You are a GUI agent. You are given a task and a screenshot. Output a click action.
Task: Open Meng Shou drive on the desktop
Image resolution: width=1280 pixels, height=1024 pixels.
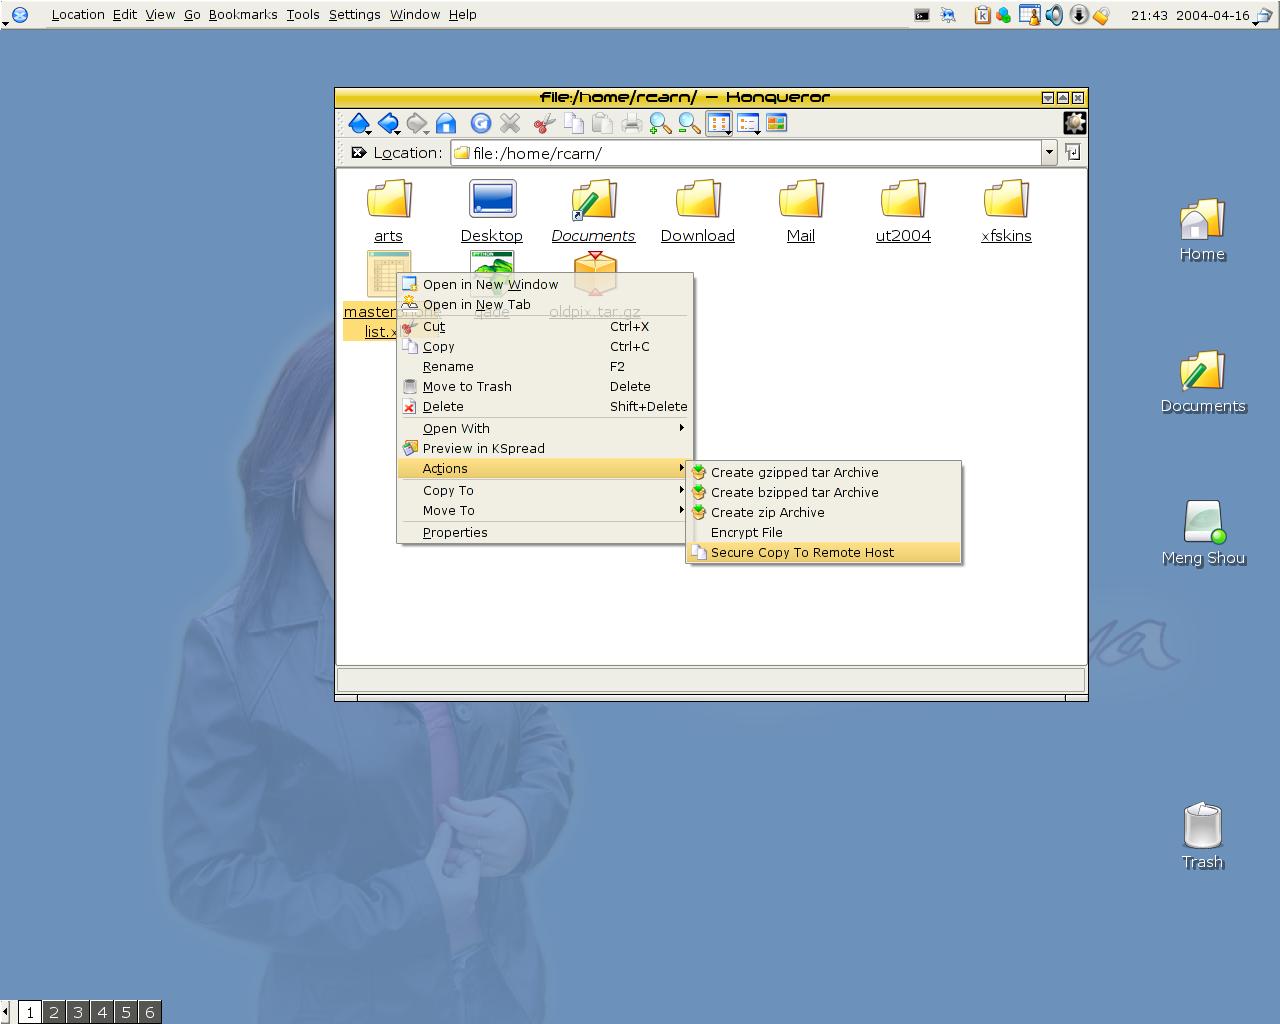1203,533
